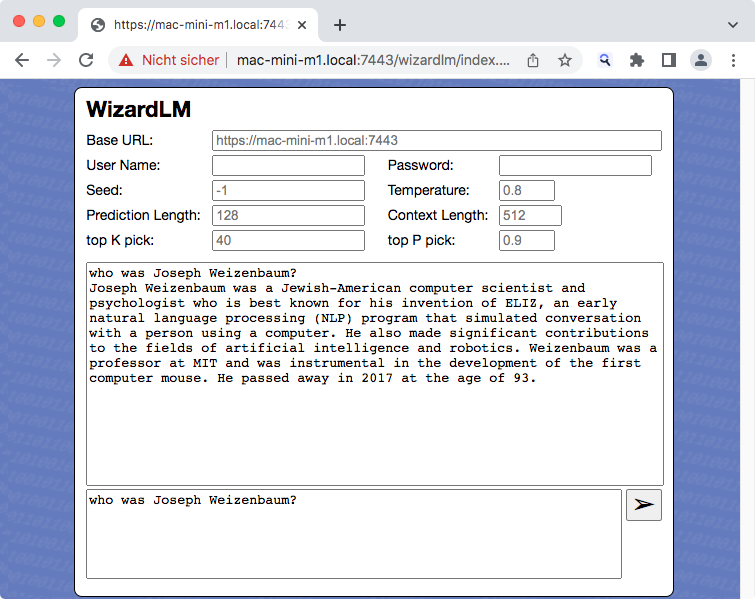Click the Base URL label

tap(119, 140)
